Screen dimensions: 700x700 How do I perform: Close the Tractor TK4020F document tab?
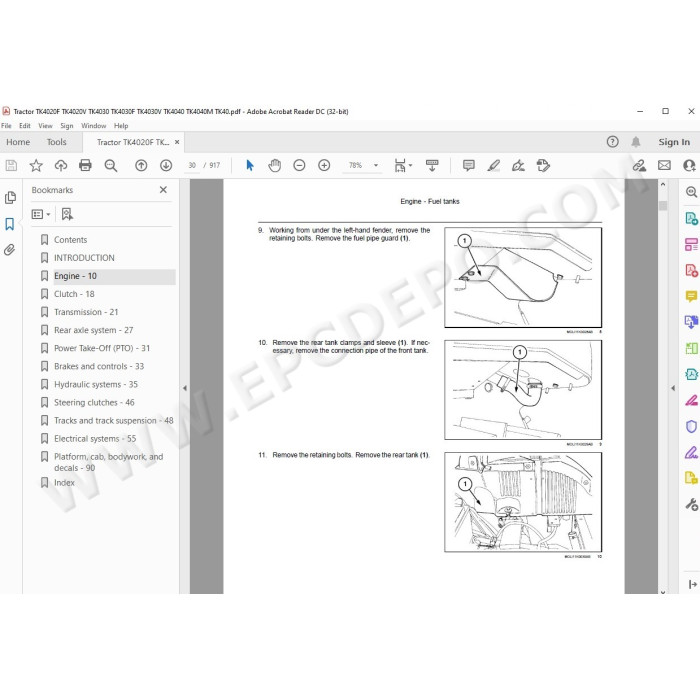177,142
